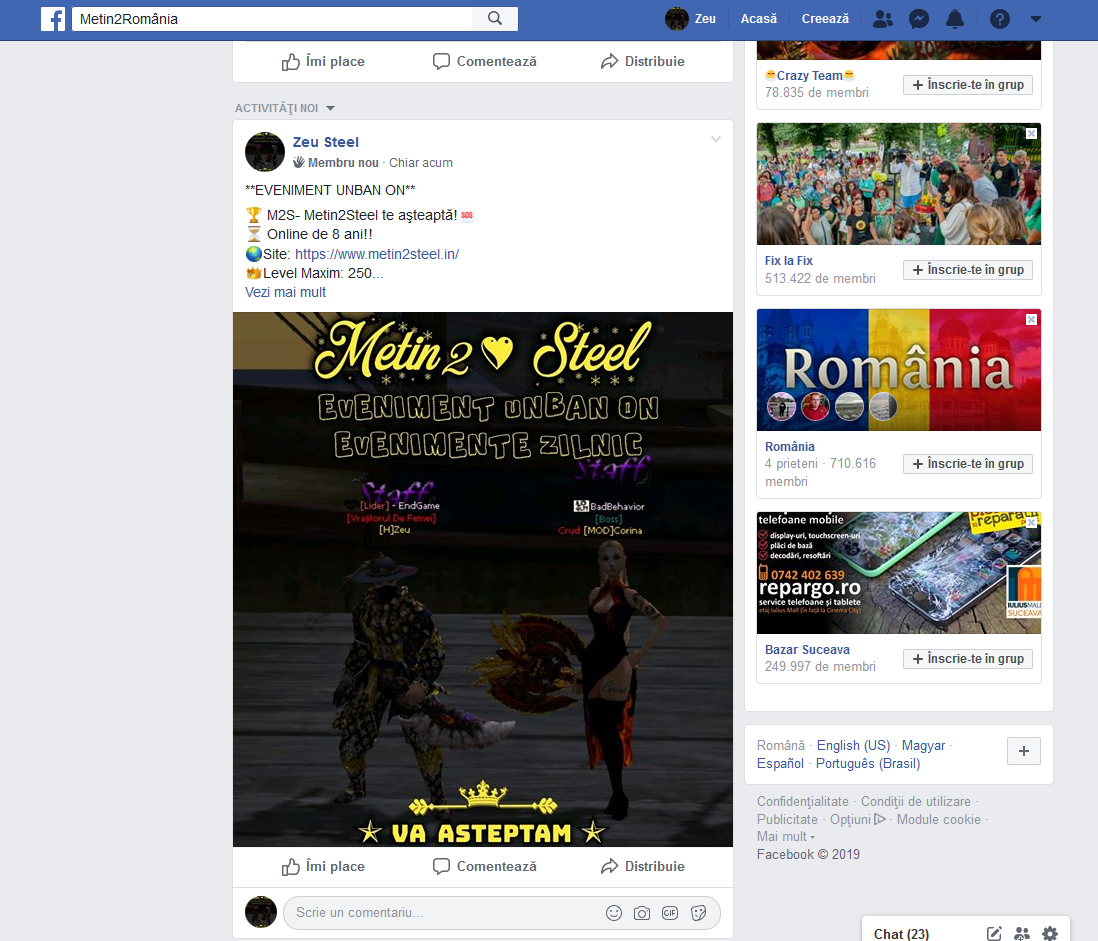Go to Acasă in the top bar

tap(759, 19)
